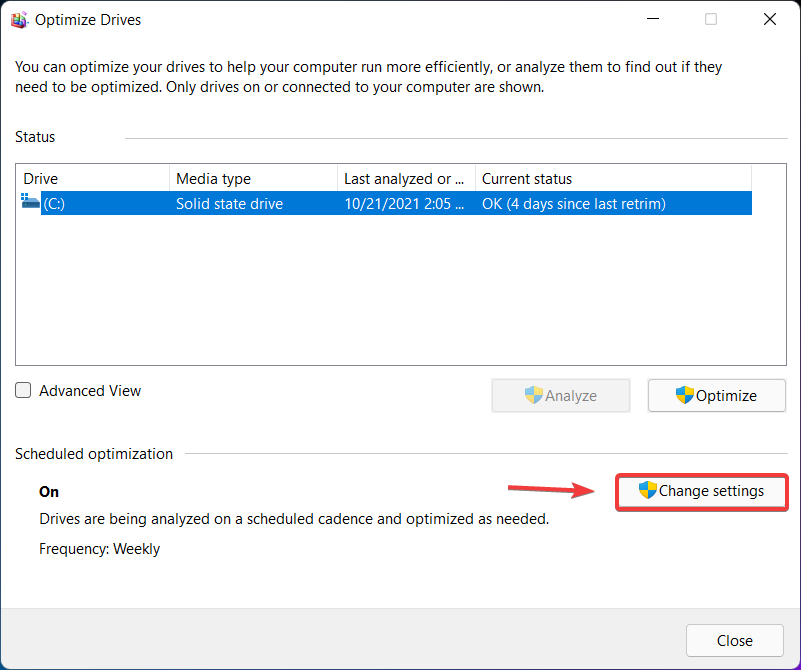Click the Analyze button

click(560, 395)
